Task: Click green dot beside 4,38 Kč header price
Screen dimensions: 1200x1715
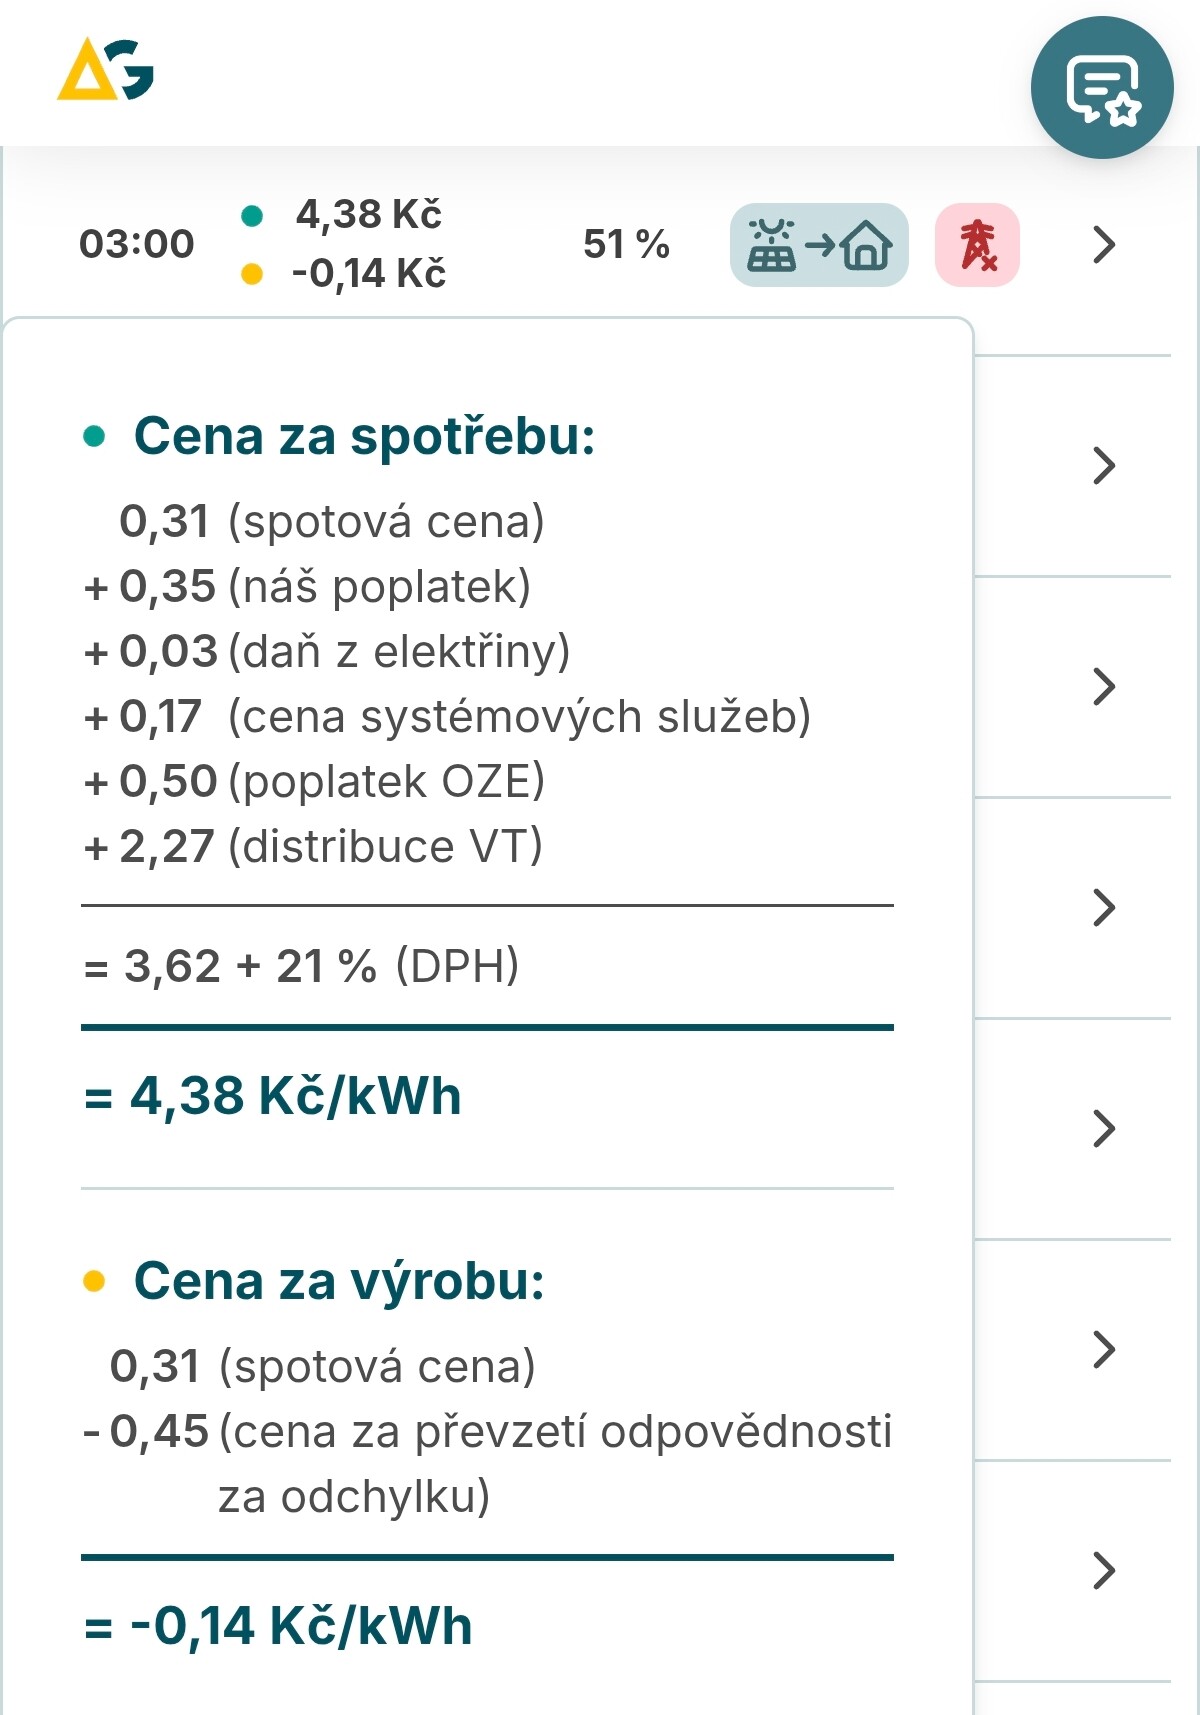Action: 252,215
